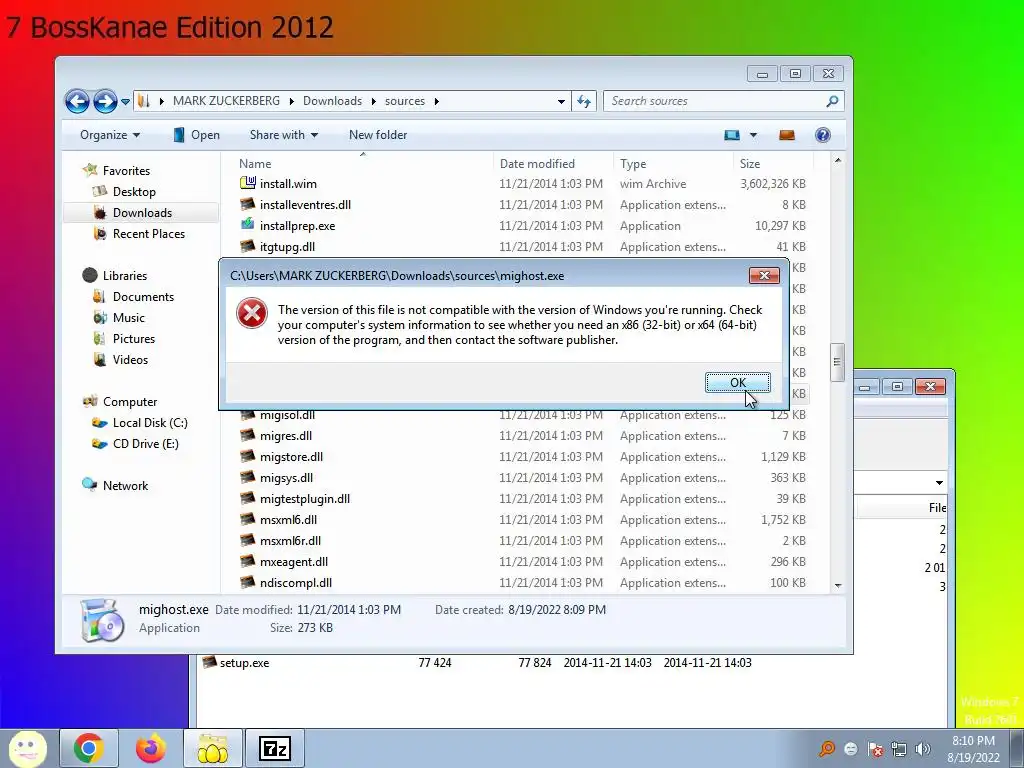Select install.wim file icon
This screenshot has height=768, width=1024.
[x=248, y=184]
